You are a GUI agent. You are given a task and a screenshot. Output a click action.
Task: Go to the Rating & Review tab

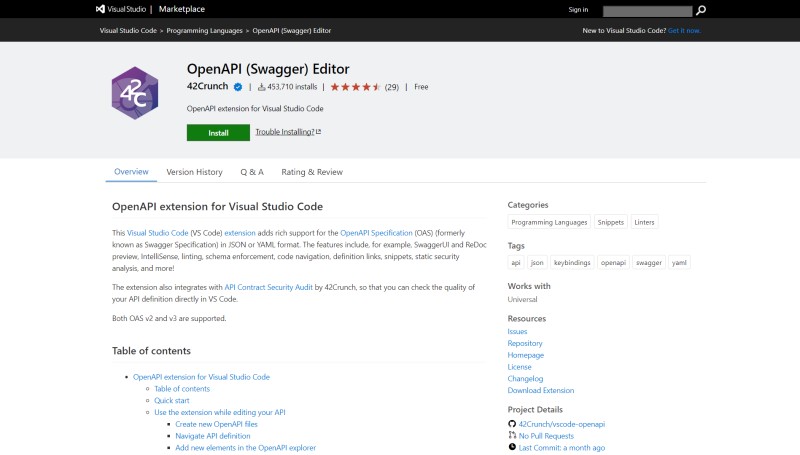pos(312,172)
